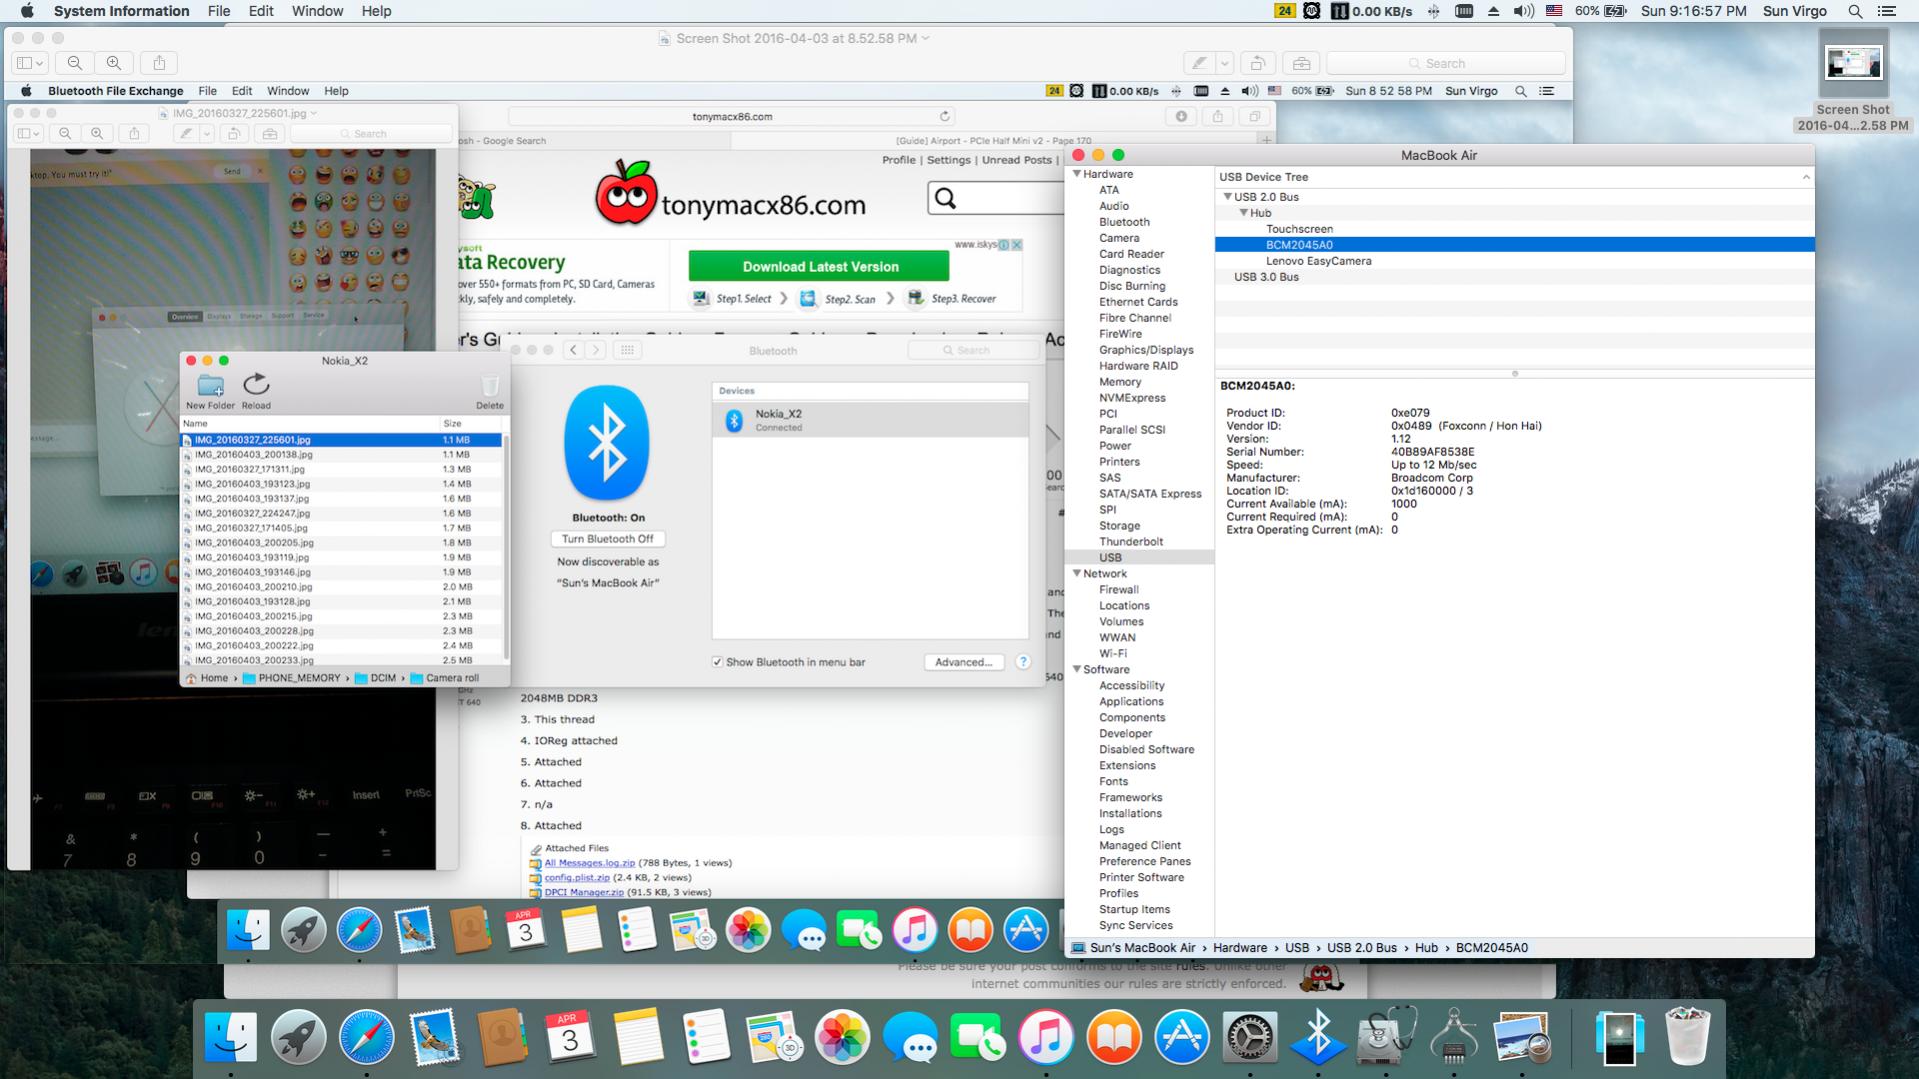
Task: Open Window menu in top menu bar
Action: [x=317, y=11]
